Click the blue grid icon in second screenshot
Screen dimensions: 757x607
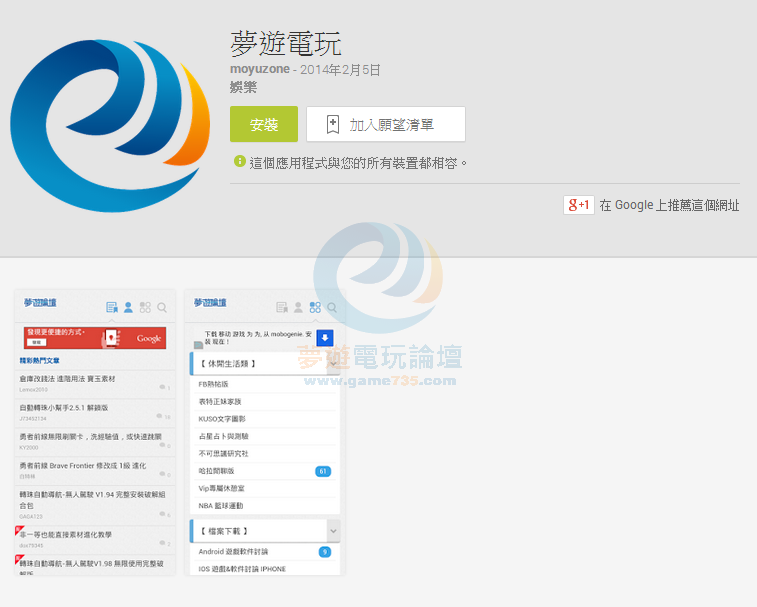pos(315,307)
